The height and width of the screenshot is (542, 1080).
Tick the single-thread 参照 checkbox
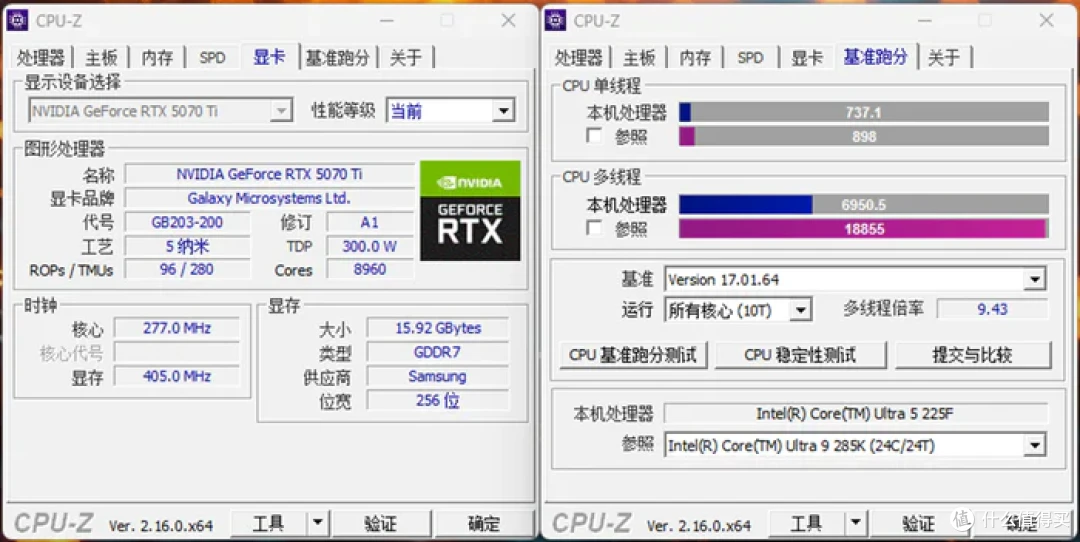click(x=594, y=136)
